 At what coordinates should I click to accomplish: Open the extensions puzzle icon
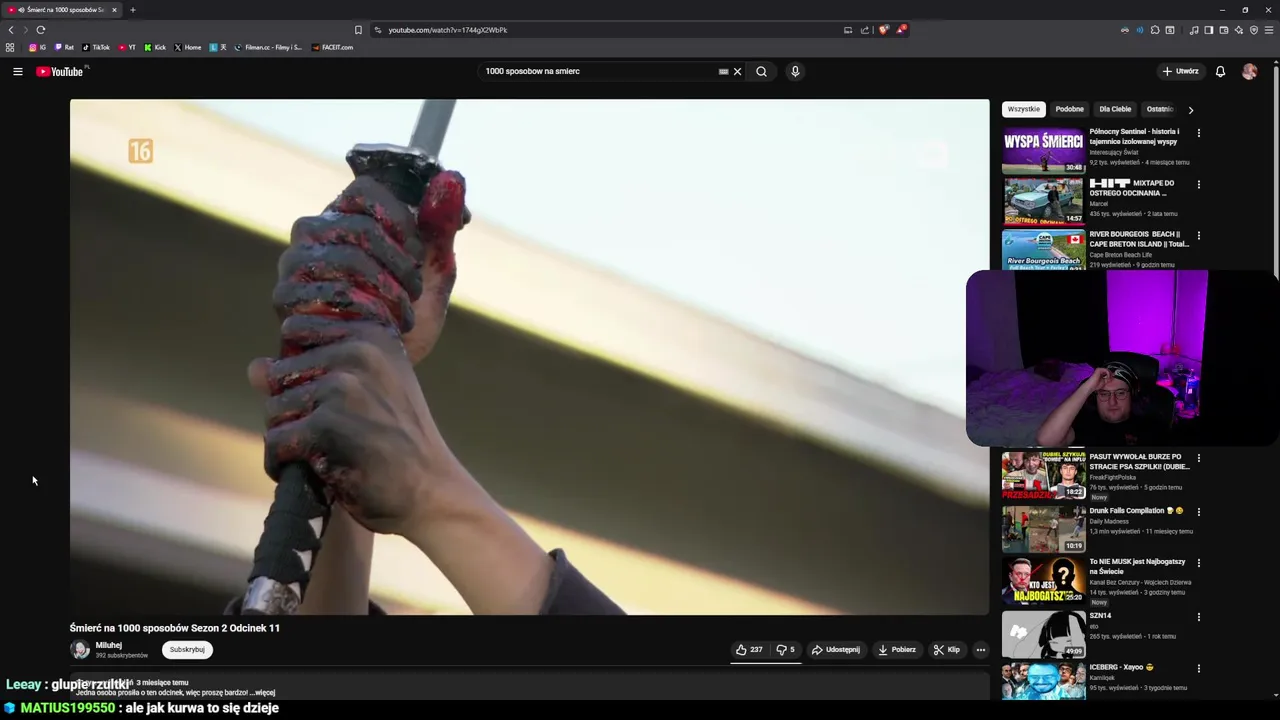pyautogui.click(x=1155, y=30)
